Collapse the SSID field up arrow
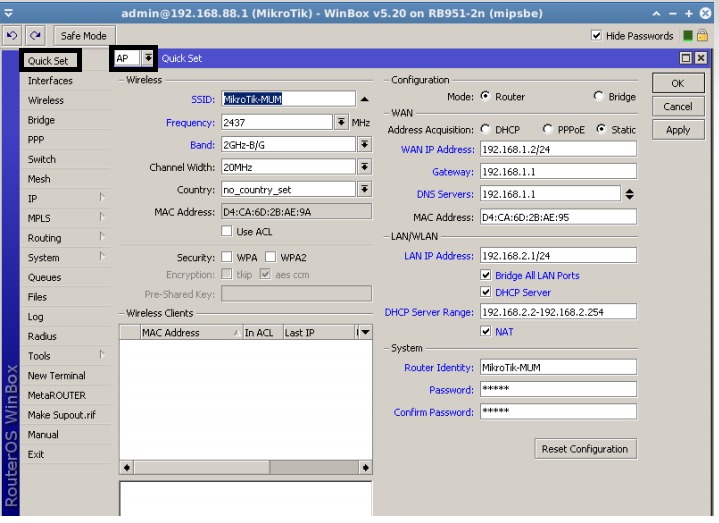719x523 pixels. [365, 99]
